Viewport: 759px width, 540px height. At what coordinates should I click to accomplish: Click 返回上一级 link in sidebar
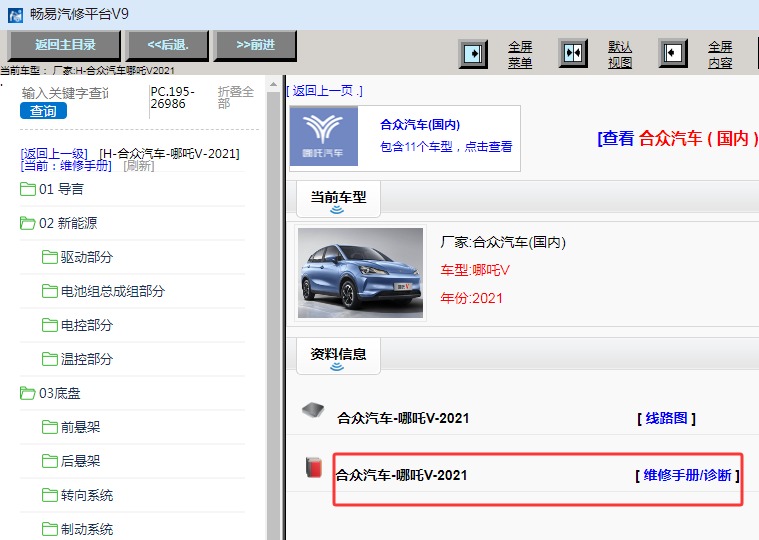(54, 154)
